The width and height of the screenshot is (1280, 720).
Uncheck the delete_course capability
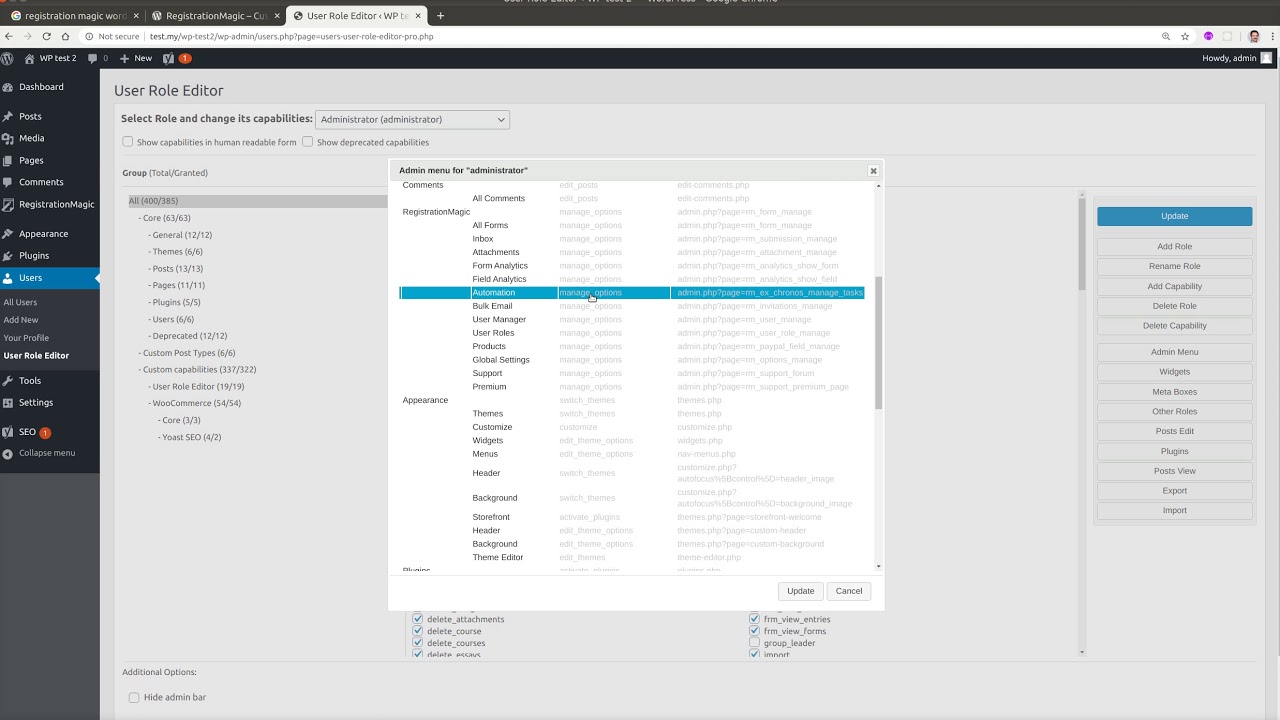pos(418,631)
